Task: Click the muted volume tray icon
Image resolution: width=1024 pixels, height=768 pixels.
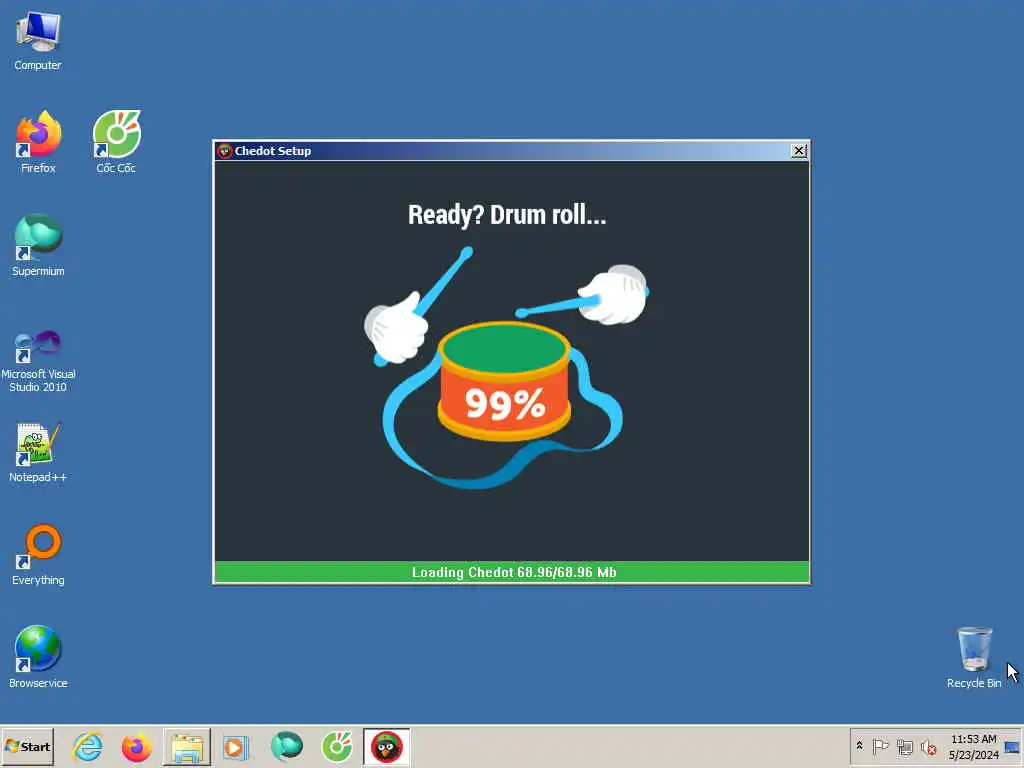Action: tap(928, 746)
